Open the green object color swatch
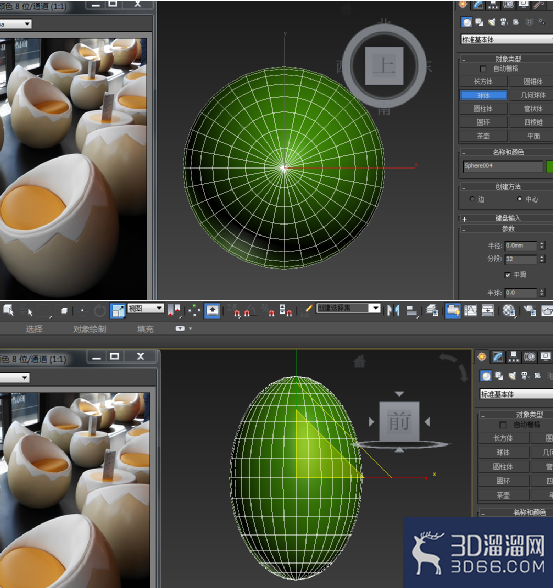 pos(550,166)
